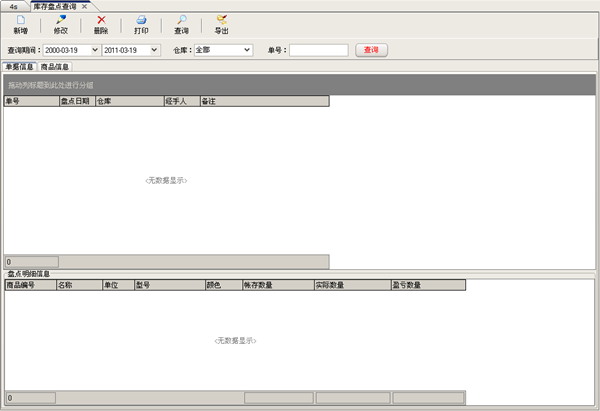Click the 经手人 column header

(180, 101)
